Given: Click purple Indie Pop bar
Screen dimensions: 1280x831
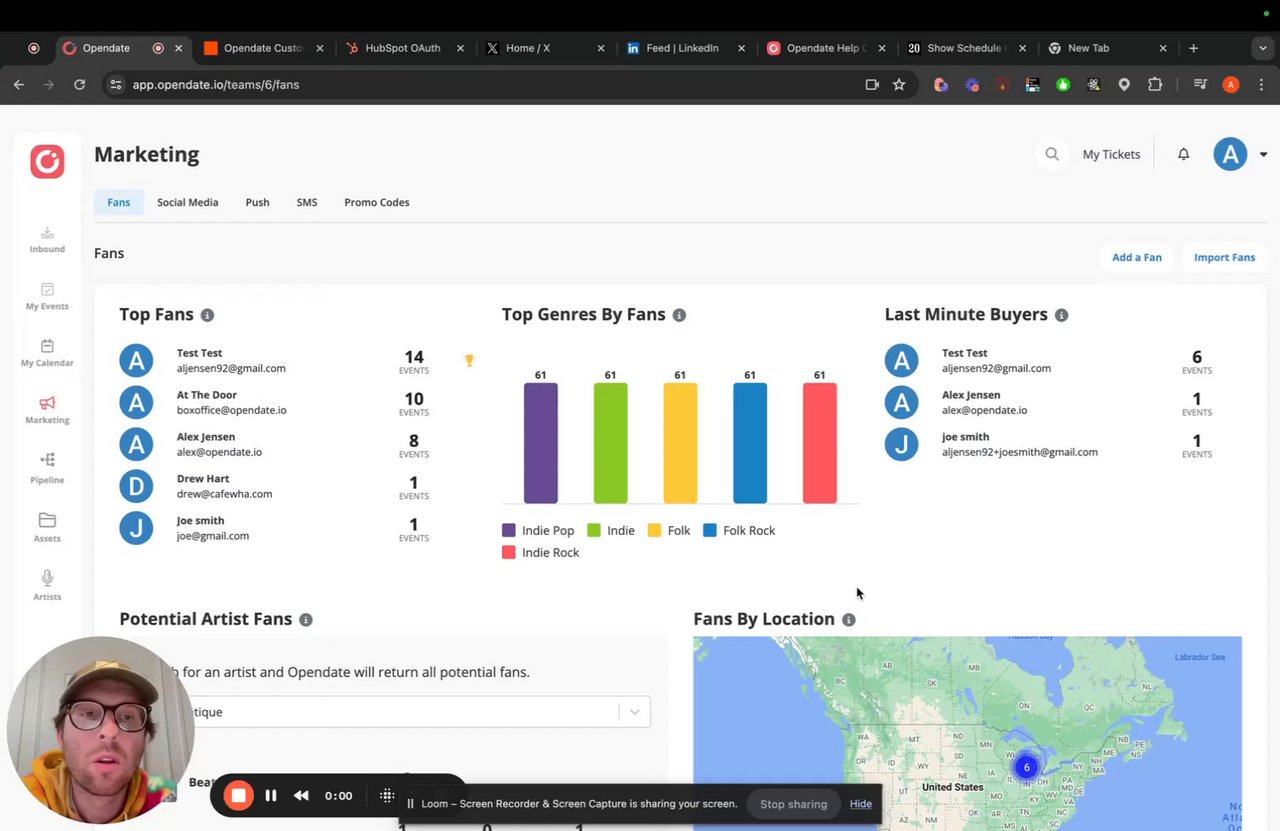Looking at the screenshot, I should tap(541, 443).
